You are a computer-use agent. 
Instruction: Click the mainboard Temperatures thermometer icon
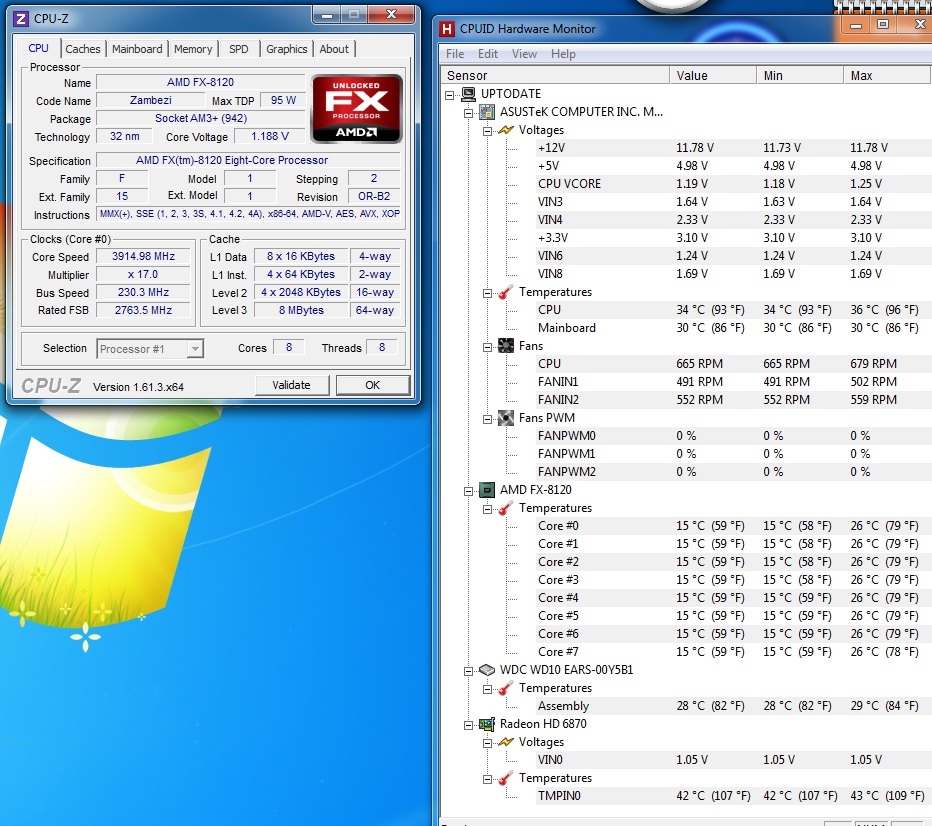coord(506,292)
